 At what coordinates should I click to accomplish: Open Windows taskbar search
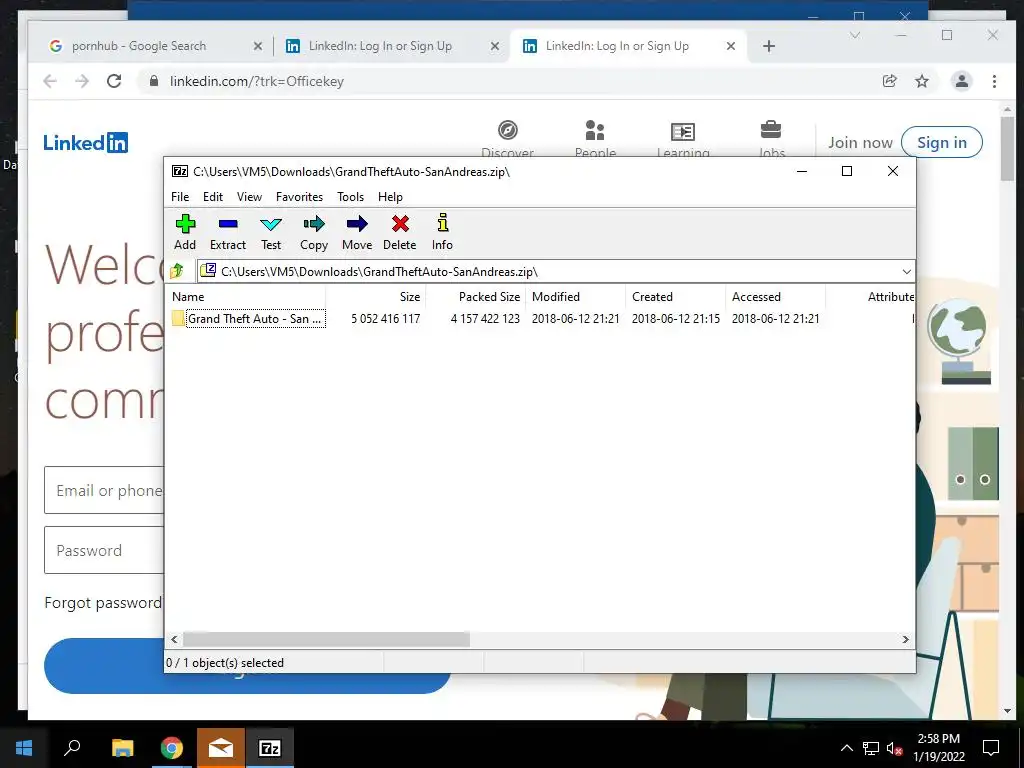72,748
